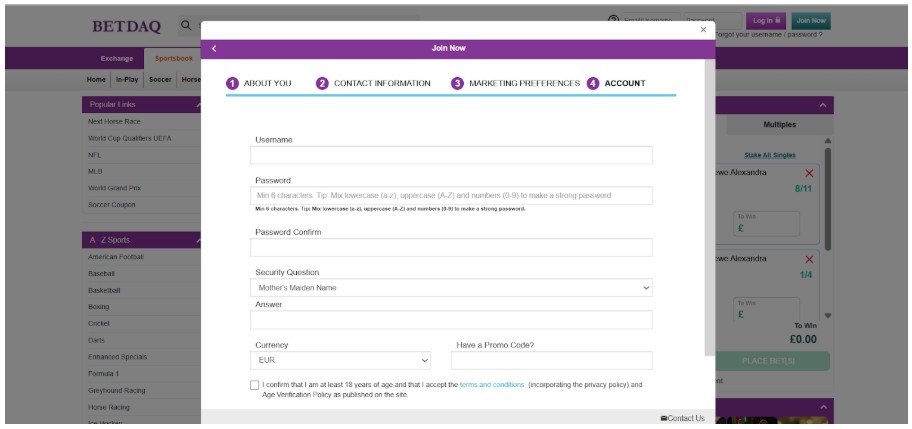Open the Currency dropdown
Viewport: 912px width, 429px height.
[341, 360]
